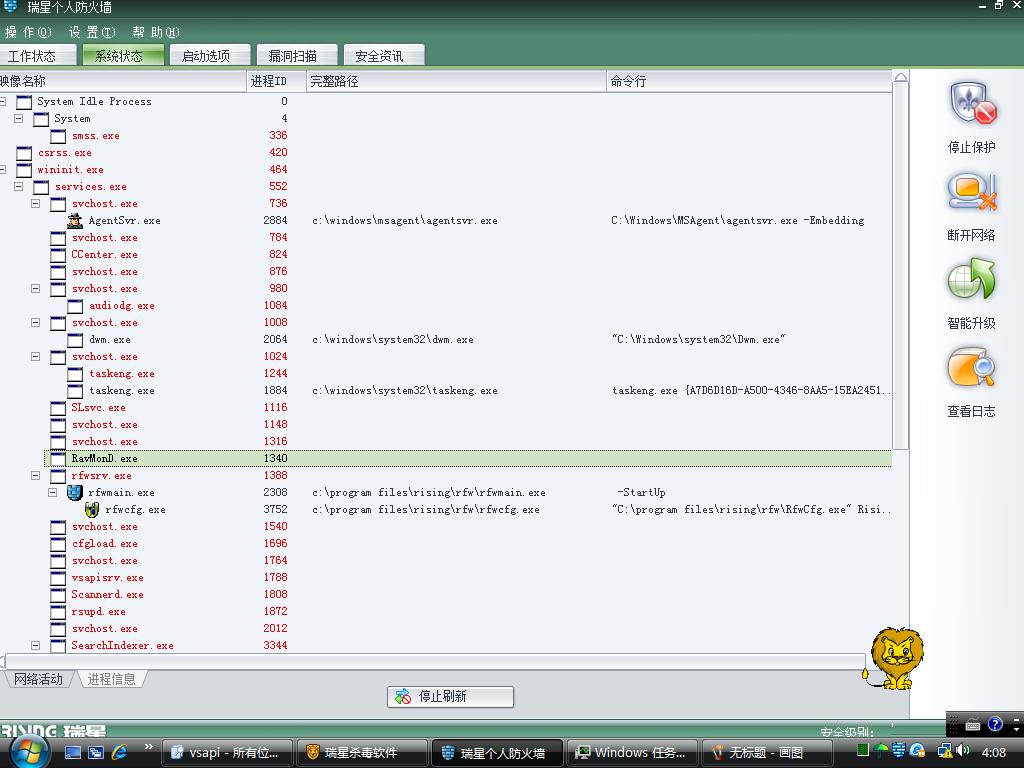This screenshot has width=1024, height=768.
Task: Open the 设置(T) menu
Action: (92, 32)
